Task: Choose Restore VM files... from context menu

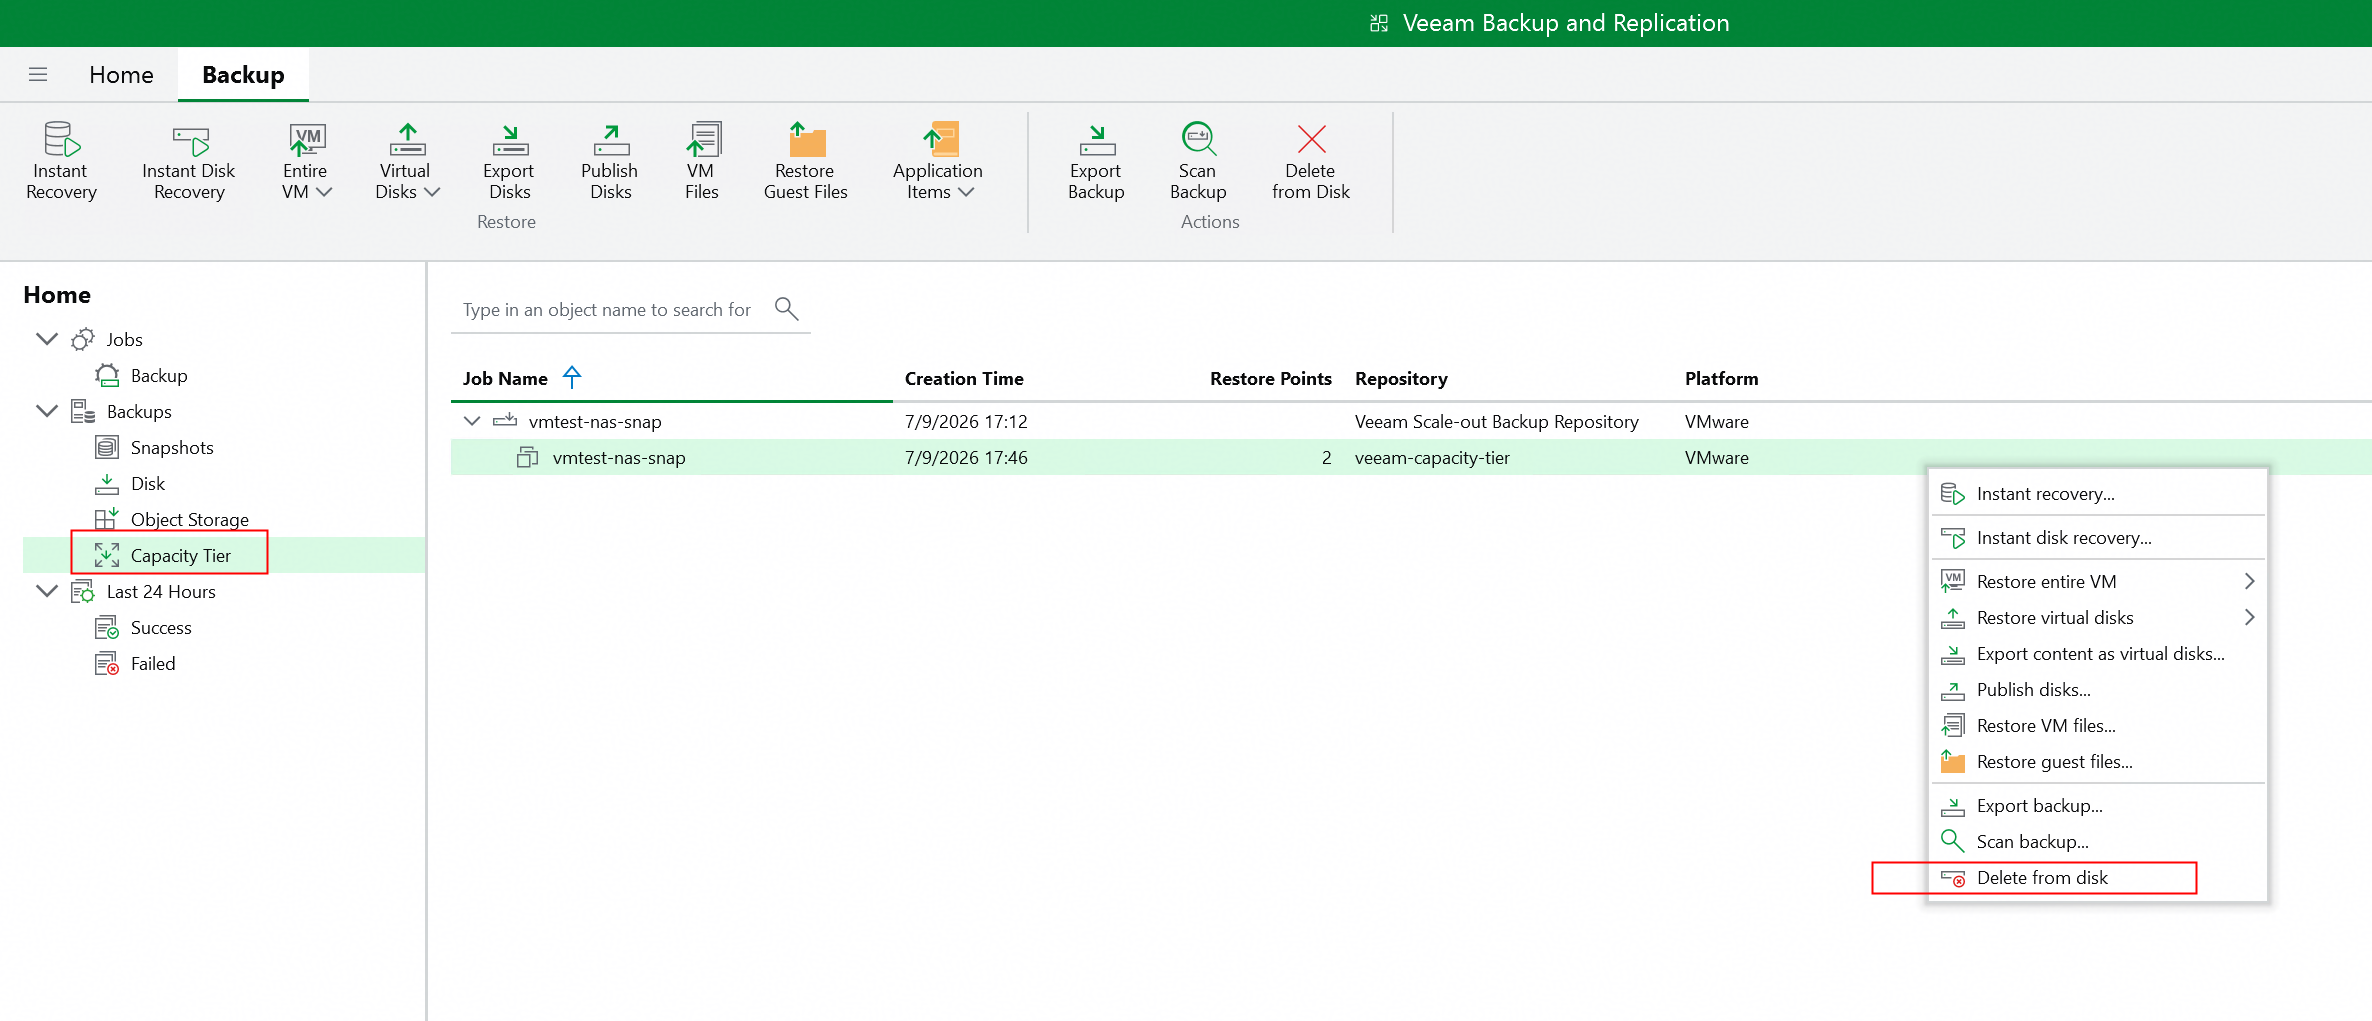Action: (x=2097, y=726)
